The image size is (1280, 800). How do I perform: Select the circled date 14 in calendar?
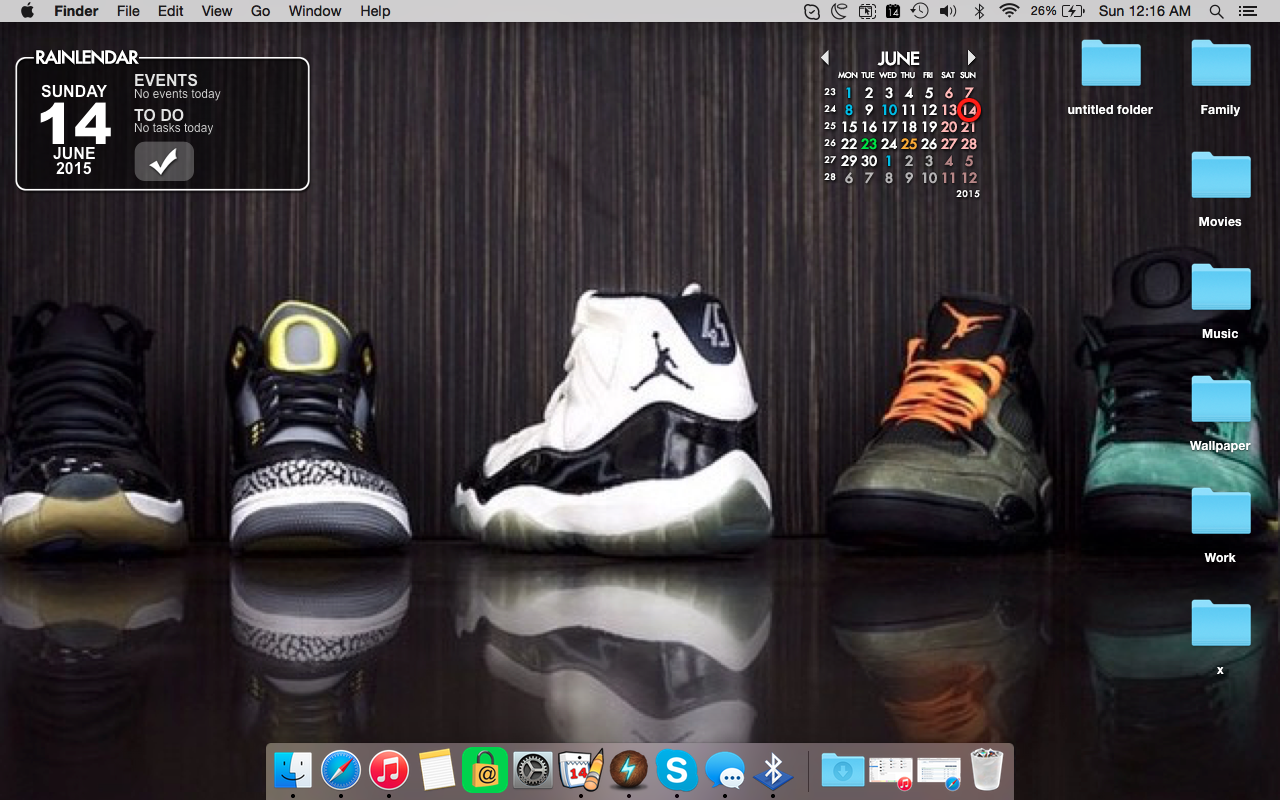pos(969,110)
